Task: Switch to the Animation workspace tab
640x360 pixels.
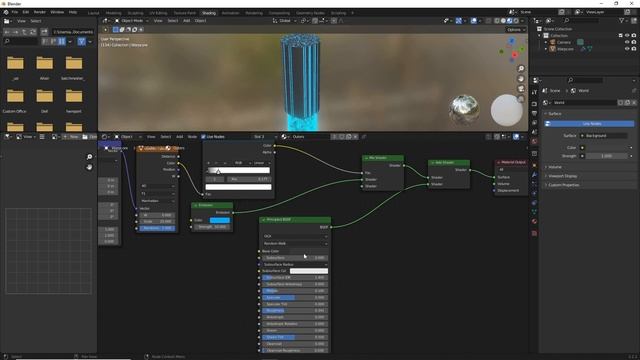Action: [x=230, y=13]
